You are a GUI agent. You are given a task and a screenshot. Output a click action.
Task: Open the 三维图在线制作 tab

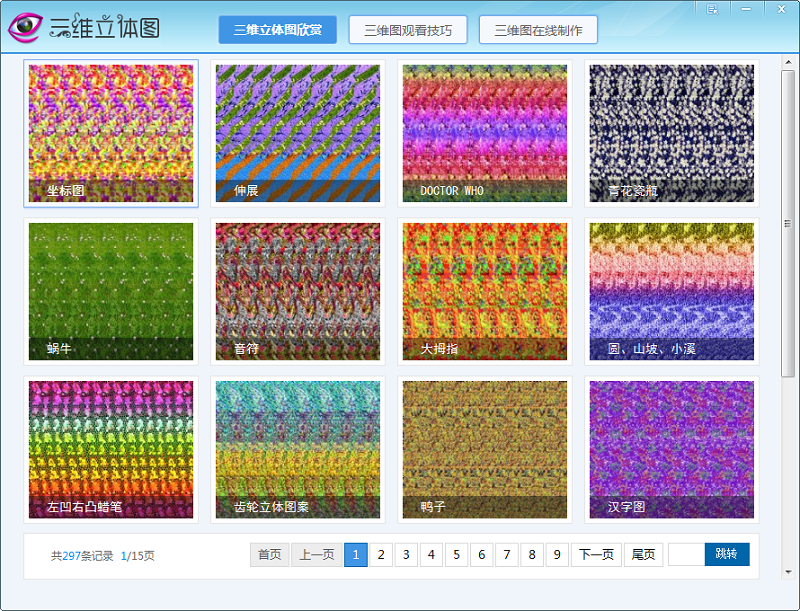tap(538, 29)
